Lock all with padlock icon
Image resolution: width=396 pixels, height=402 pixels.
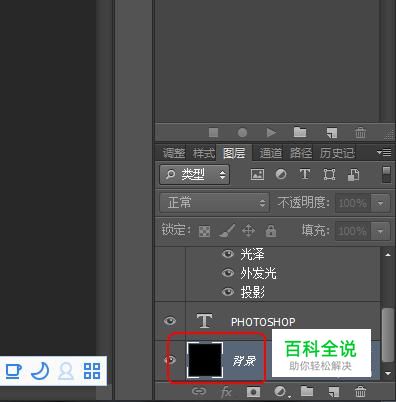271,231
